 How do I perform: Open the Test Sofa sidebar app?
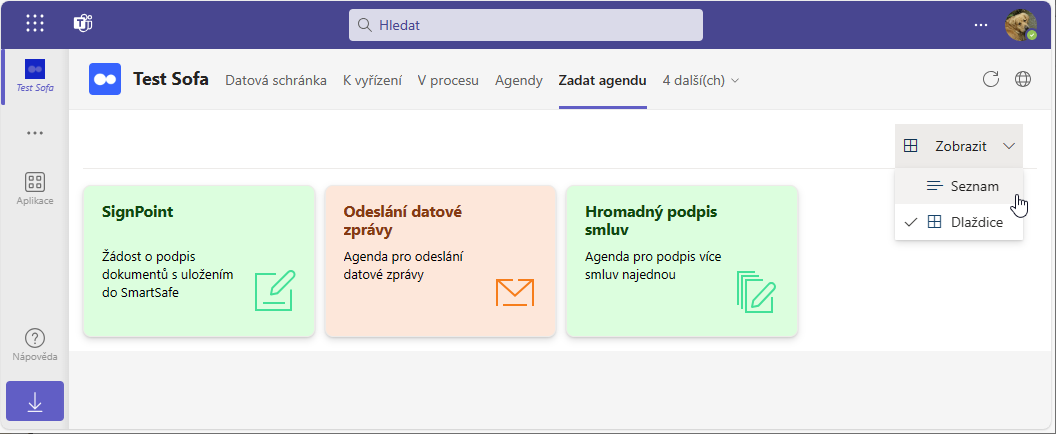tap(35, 75)
